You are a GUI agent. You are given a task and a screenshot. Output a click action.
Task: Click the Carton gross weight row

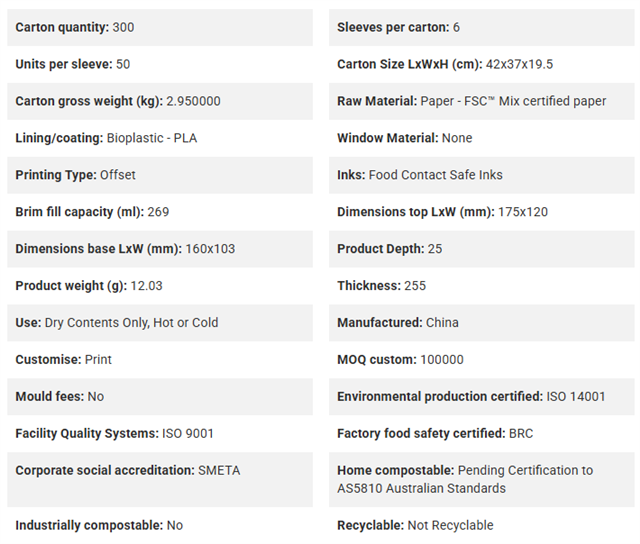tap(160, 101)
